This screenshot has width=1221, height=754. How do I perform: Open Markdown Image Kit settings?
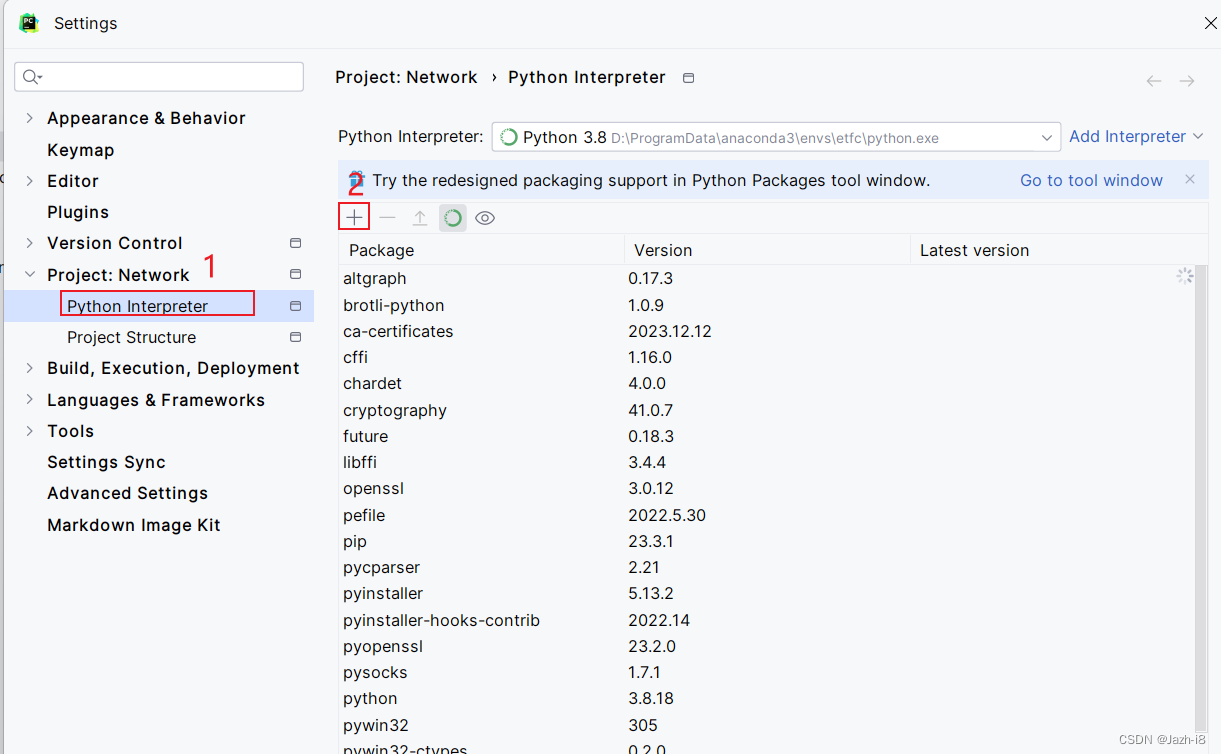coord(134,525)
